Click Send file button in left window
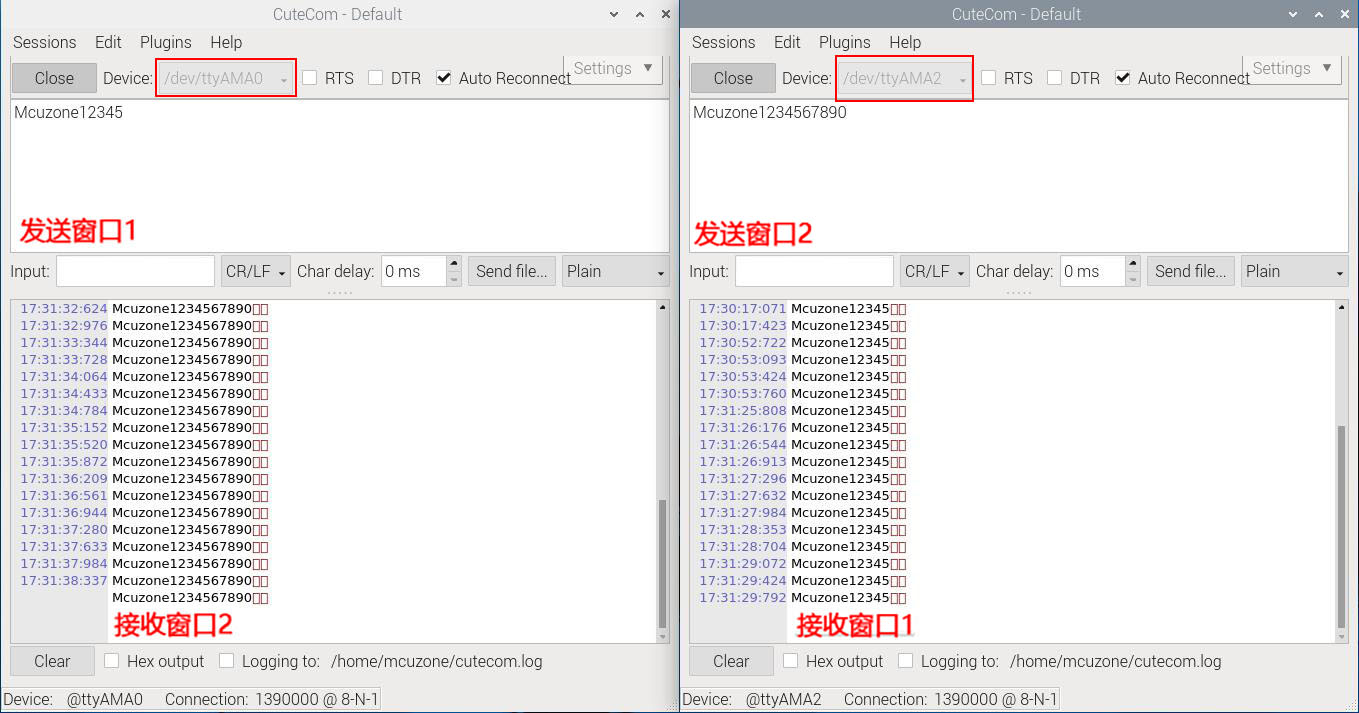This screenshot has width=1359, height=713. [x=512, y=271]
